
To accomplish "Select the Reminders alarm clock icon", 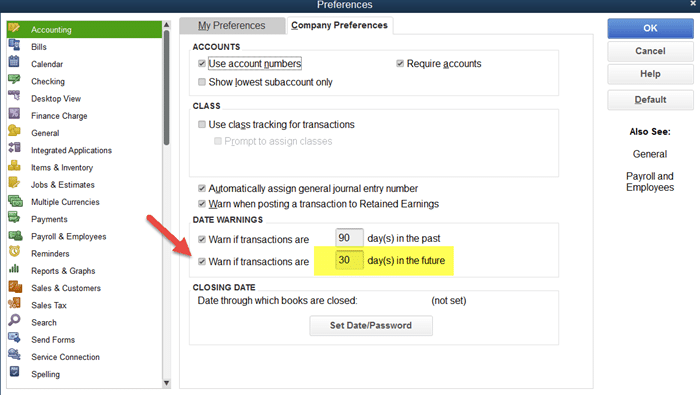I will pyautogui.click(x=14, y=252).
